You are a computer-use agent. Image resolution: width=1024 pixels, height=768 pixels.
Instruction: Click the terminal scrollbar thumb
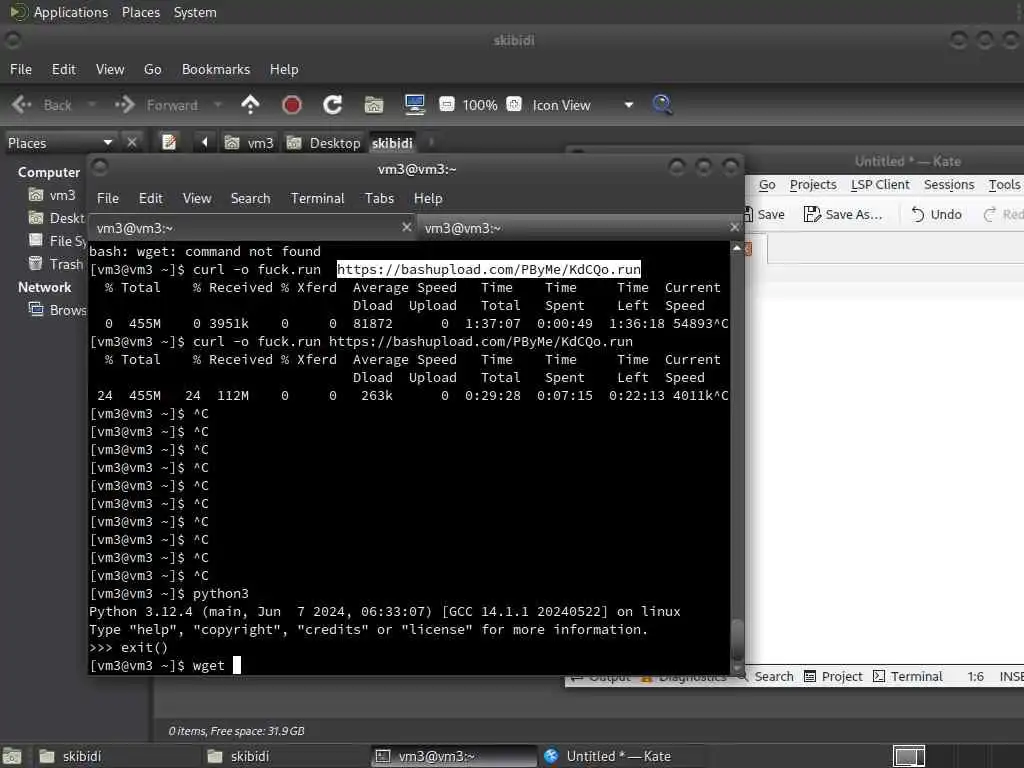pos(737,640)
